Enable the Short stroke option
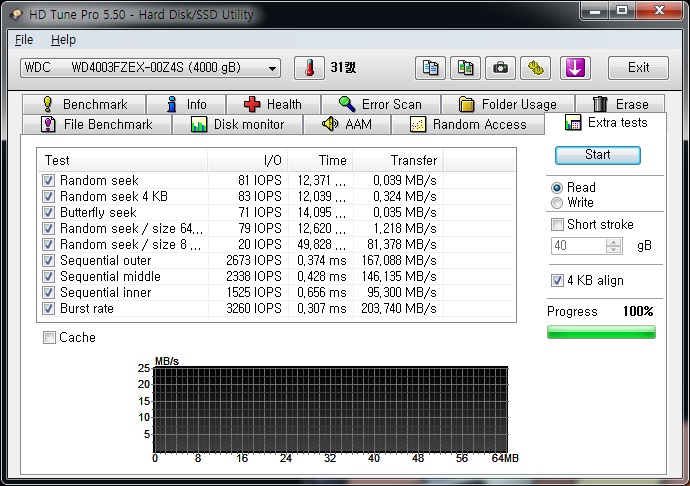The image size is (690, 486). click(x=557, y=225)
